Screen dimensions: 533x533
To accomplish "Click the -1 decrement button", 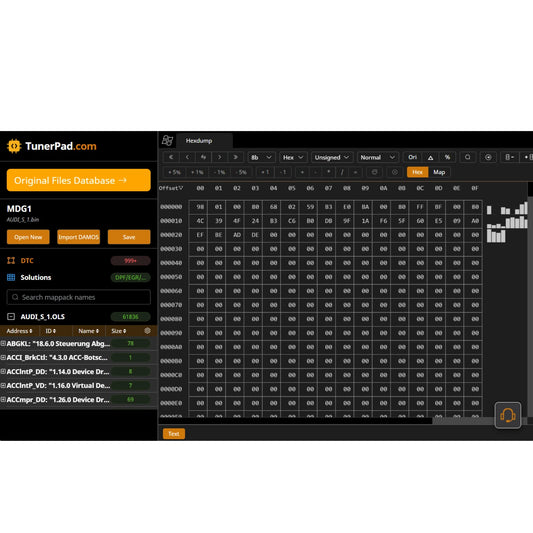I will (283, 172).
